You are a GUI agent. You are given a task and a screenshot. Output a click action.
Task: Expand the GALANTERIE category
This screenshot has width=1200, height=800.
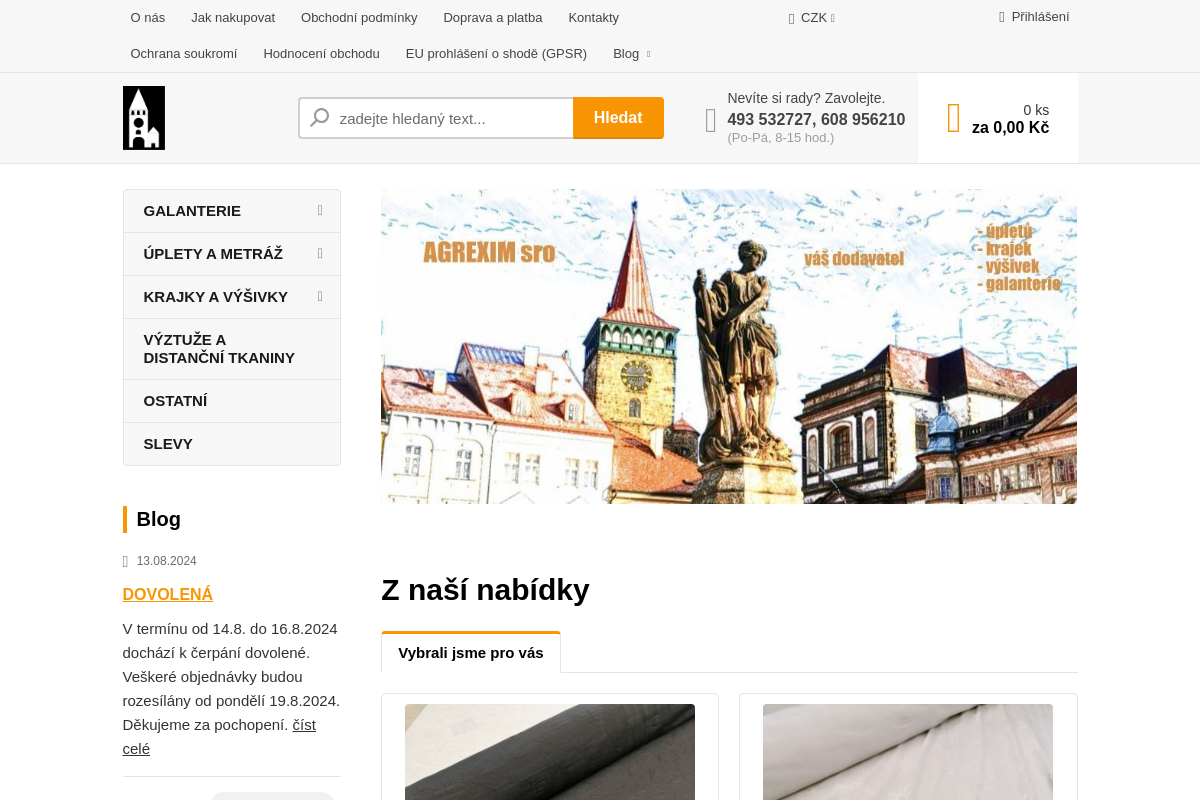point(320,210)
